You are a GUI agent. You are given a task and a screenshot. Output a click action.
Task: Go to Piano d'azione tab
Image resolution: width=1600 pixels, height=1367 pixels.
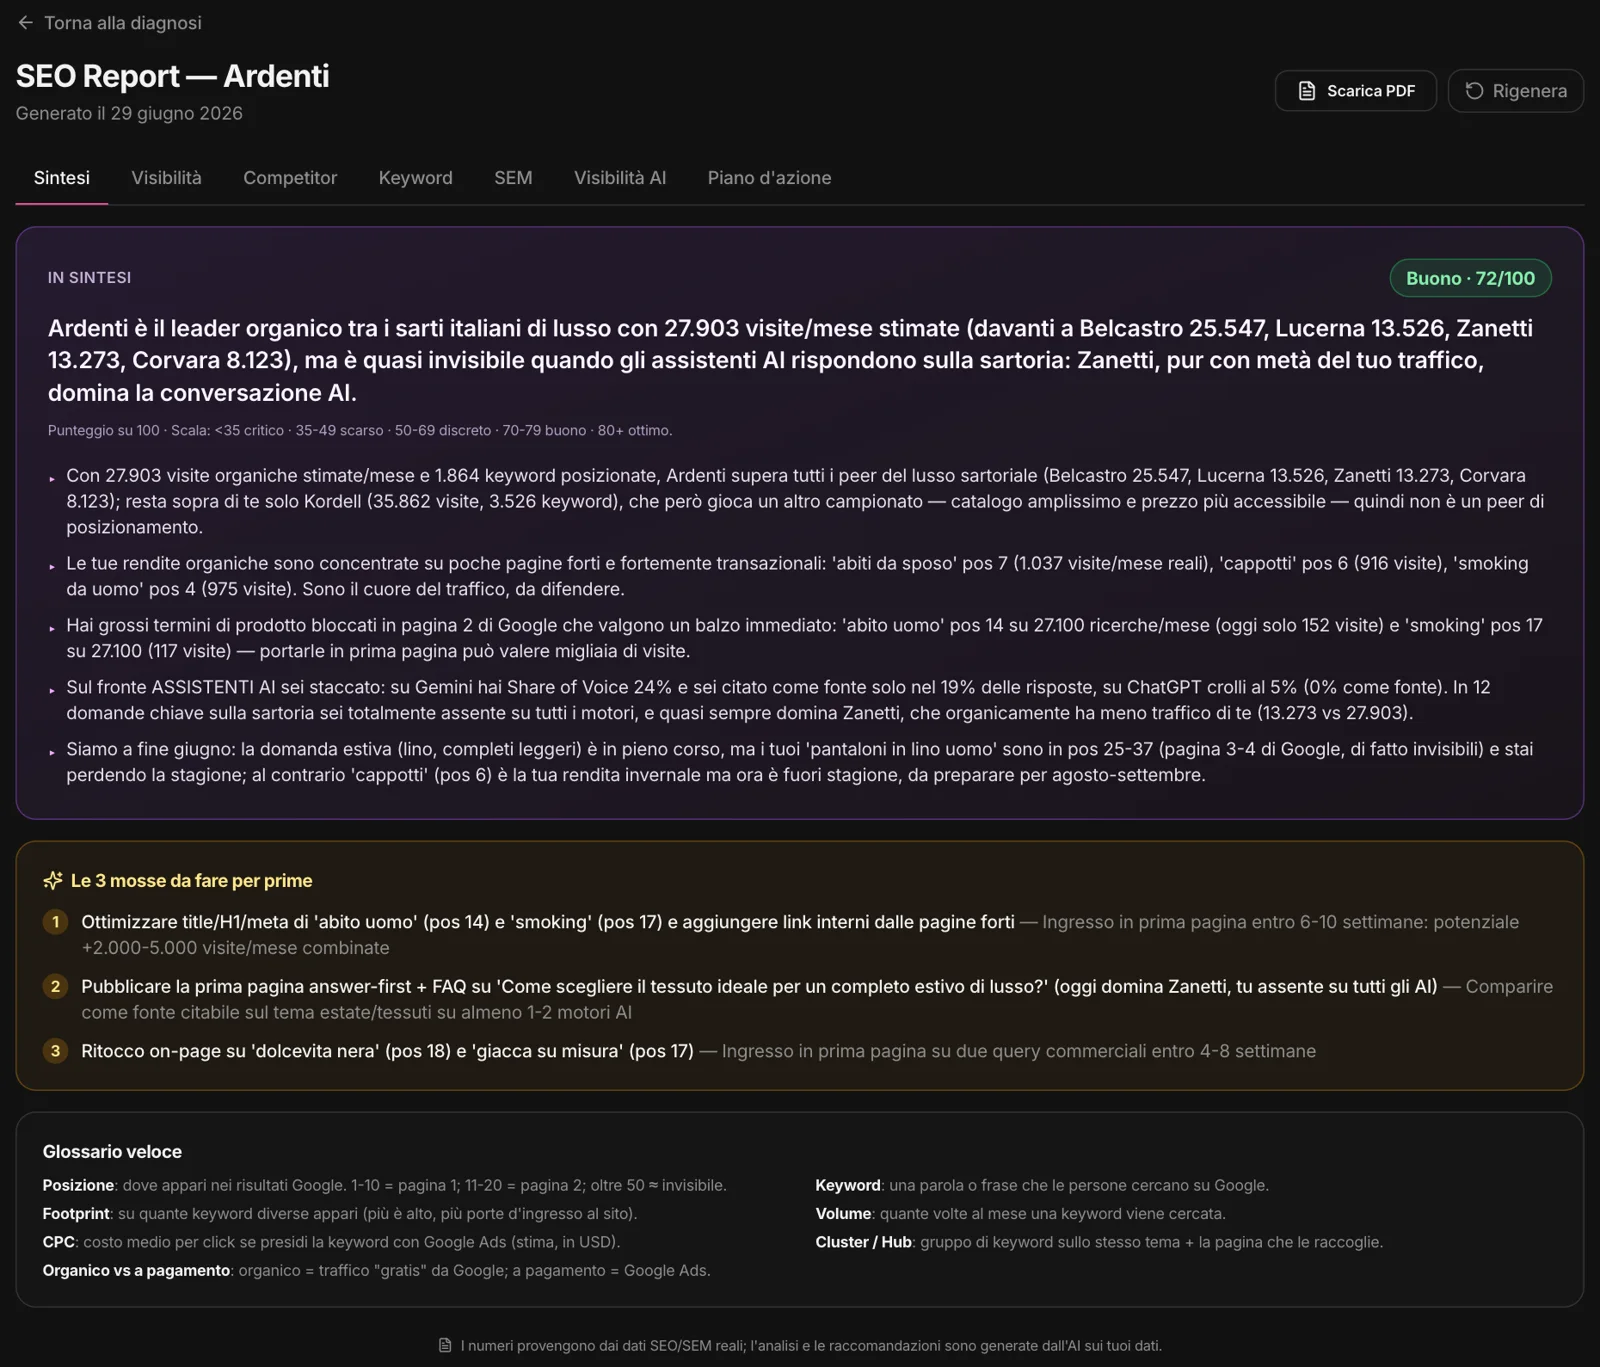[x=769, y=178]
